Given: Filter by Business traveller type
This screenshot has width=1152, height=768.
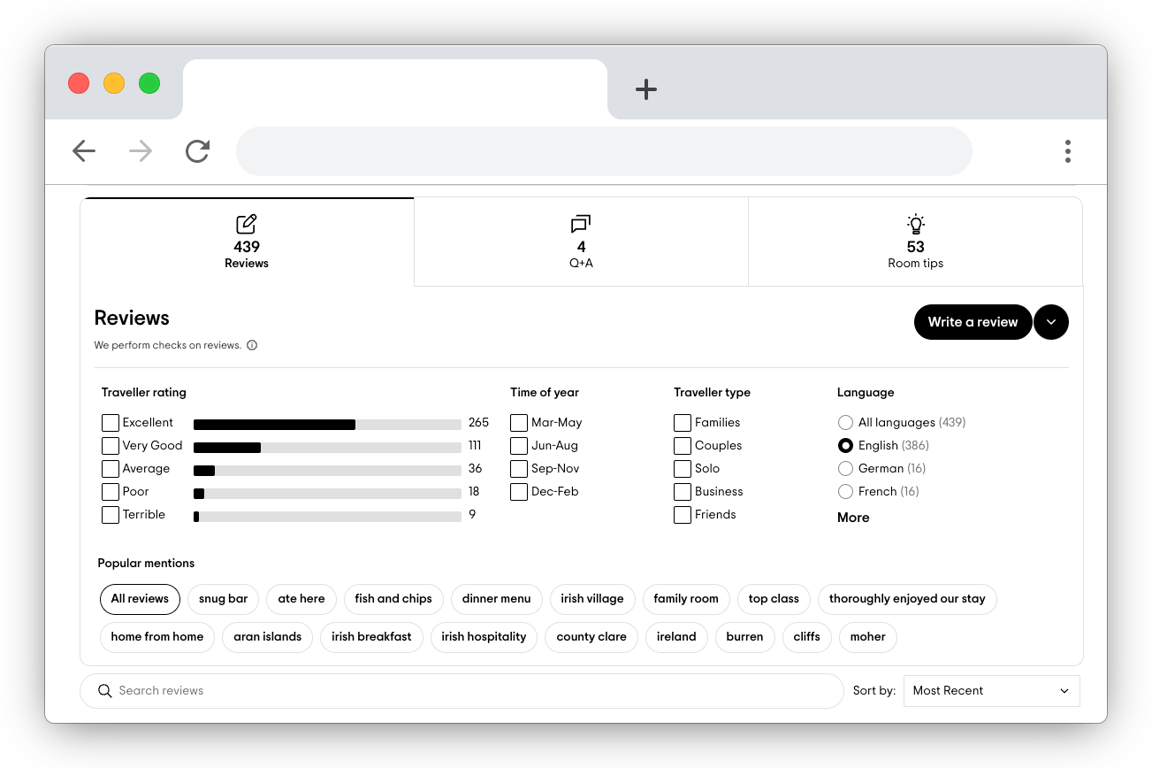Looking at the screenshot, I should coord(682,492).
